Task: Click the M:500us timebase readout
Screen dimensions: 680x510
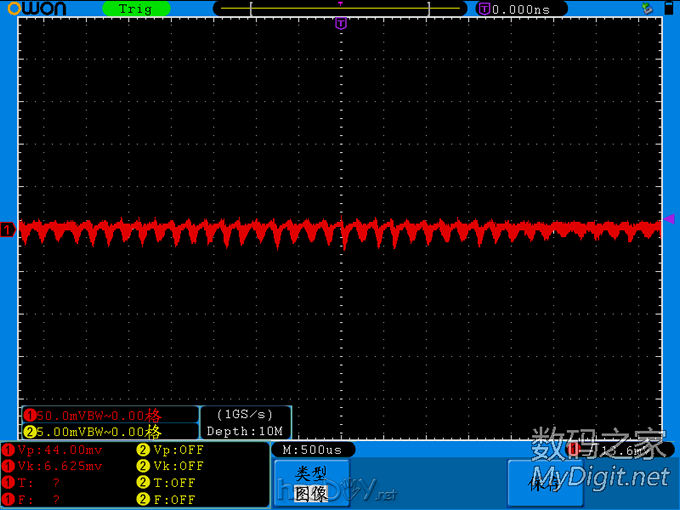Action: coord(311,450)
